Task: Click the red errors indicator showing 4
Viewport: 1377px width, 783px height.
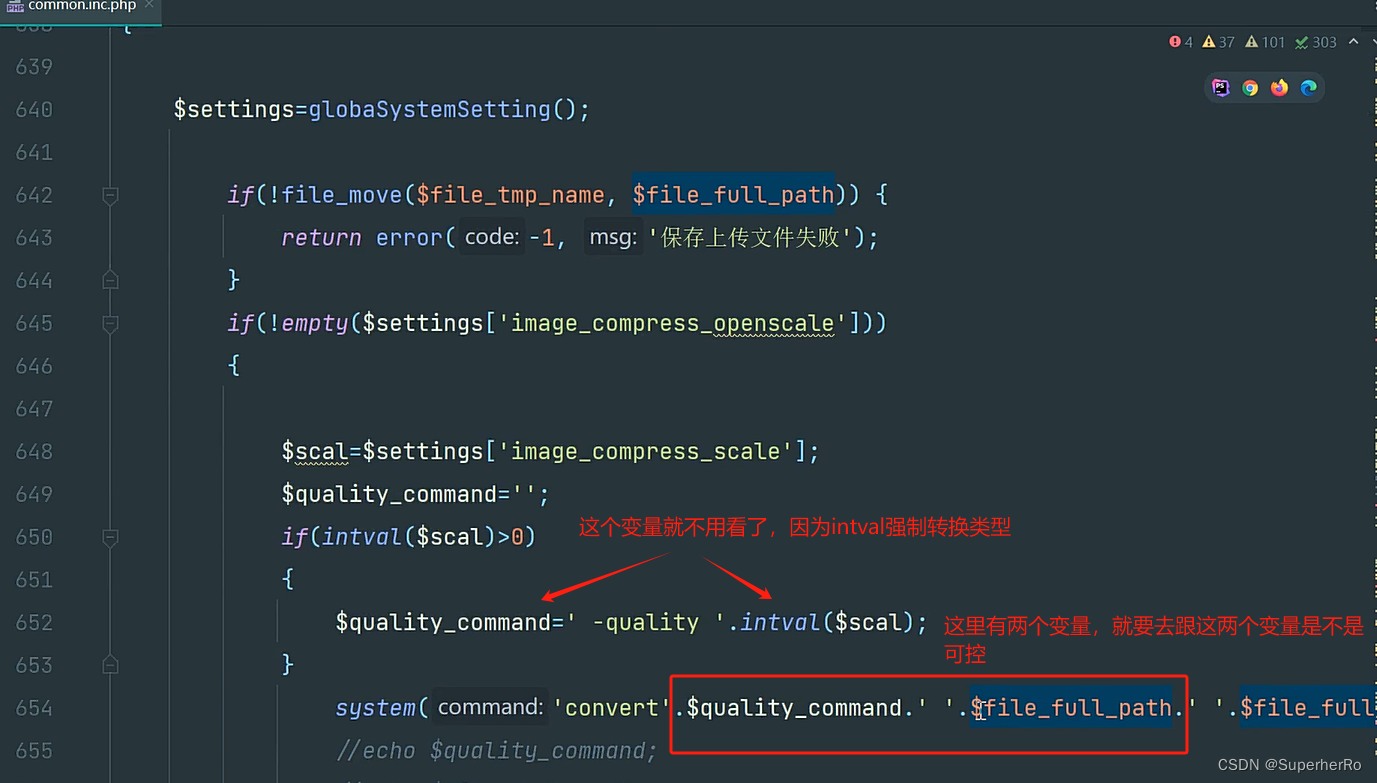Action: [x=1181, y=42]
